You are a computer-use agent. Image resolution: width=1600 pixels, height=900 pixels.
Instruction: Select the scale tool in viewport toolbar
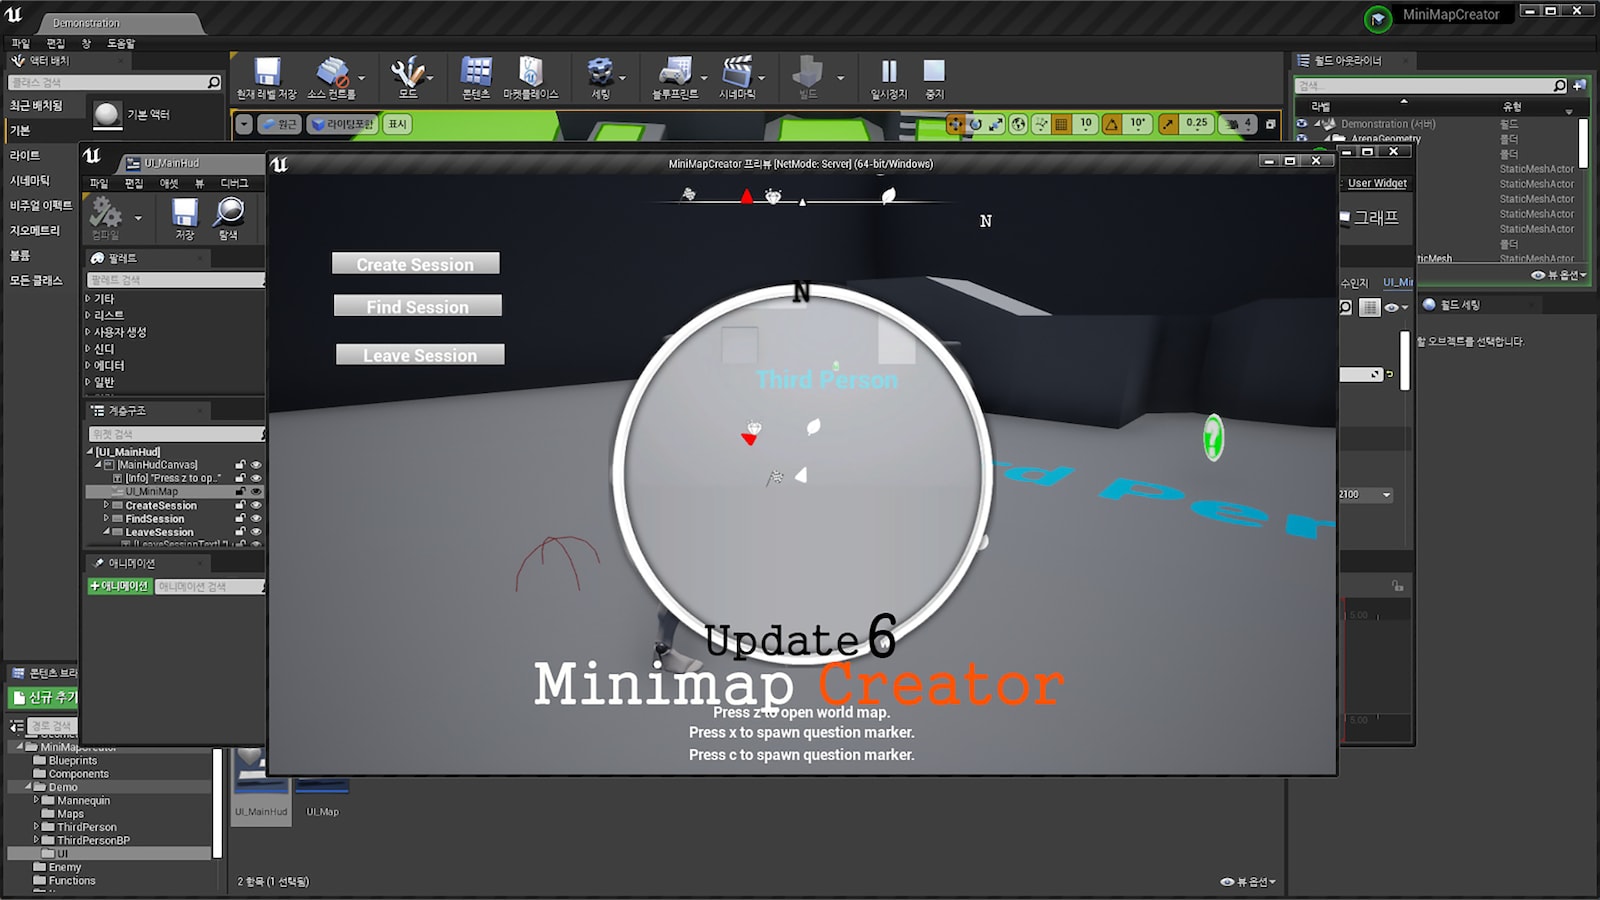[x=993, y=124]
